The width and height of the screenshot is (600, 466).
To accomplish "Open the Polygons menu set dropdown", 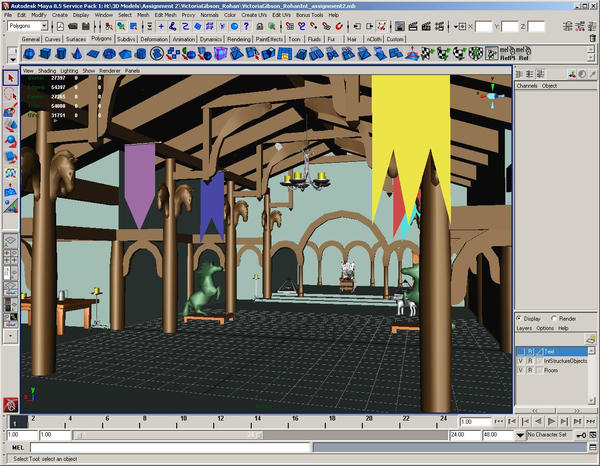I will (x=44, y=26).
